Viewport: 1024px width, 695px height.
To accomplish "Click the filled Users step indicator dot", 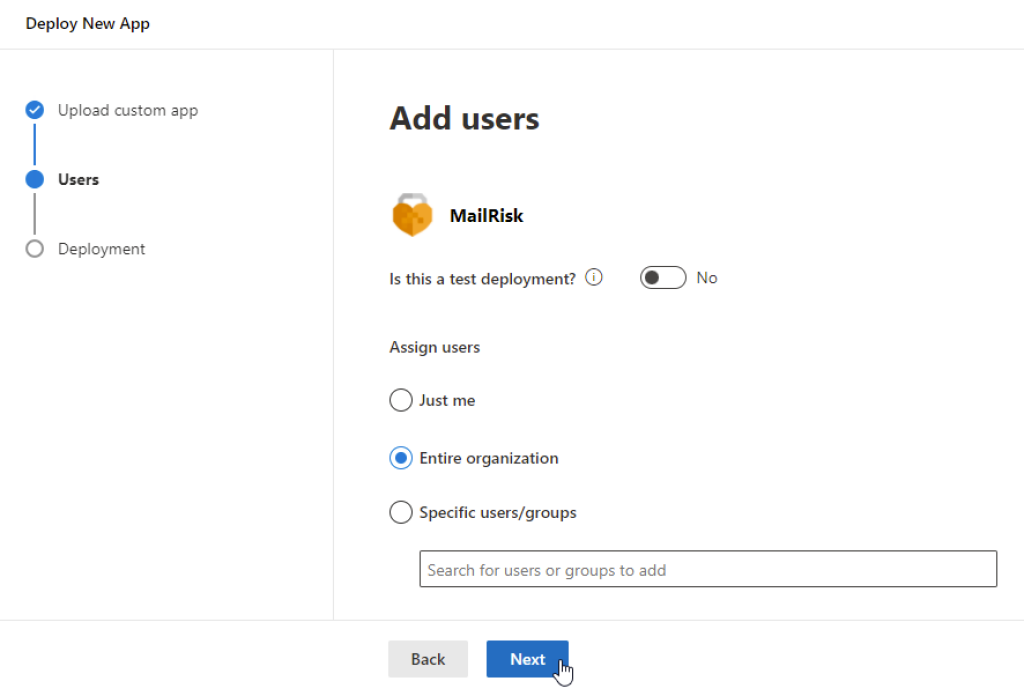I will (x=35, y=179).
